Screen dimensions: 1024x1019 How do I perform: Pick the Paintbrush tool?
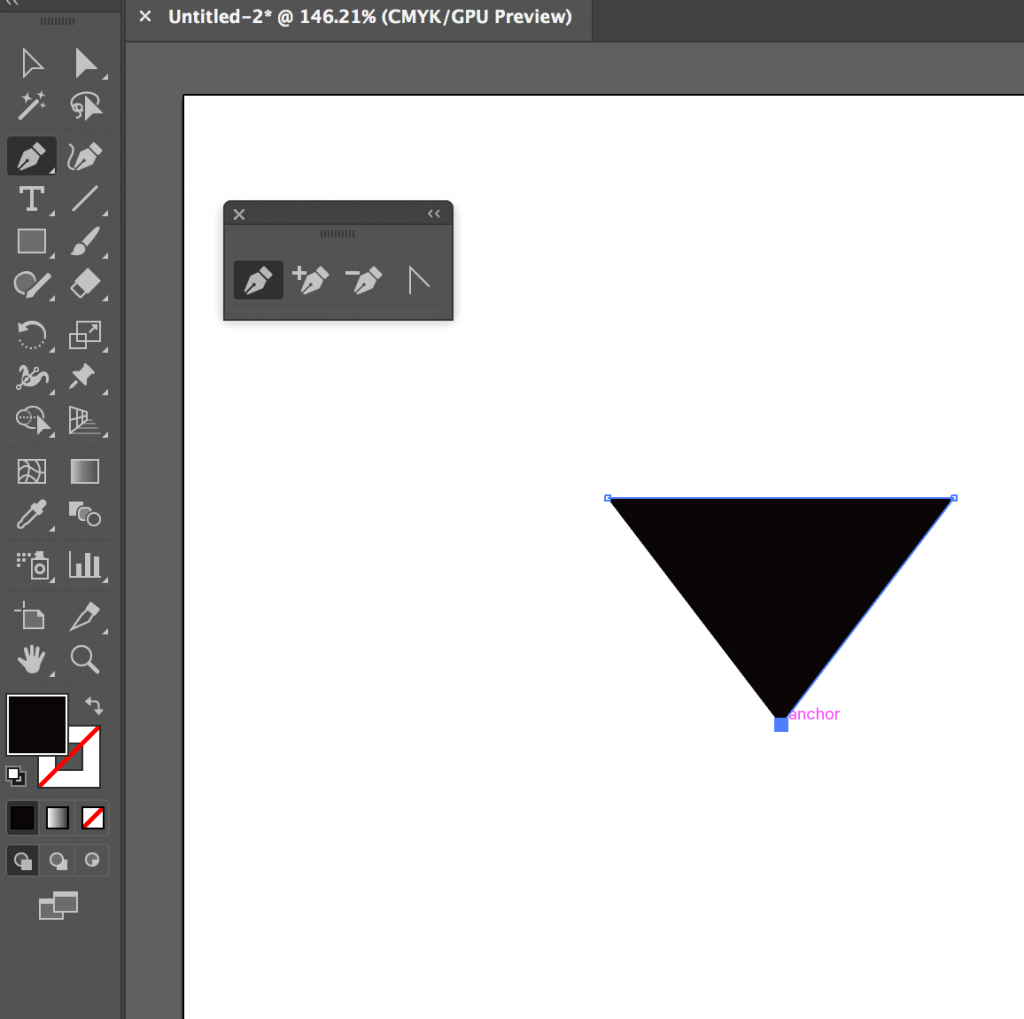[87, 242]
